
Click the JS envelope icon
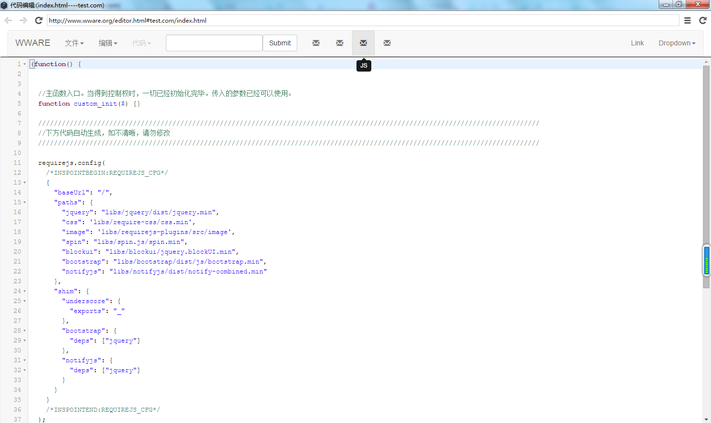[x=363, y=43]
